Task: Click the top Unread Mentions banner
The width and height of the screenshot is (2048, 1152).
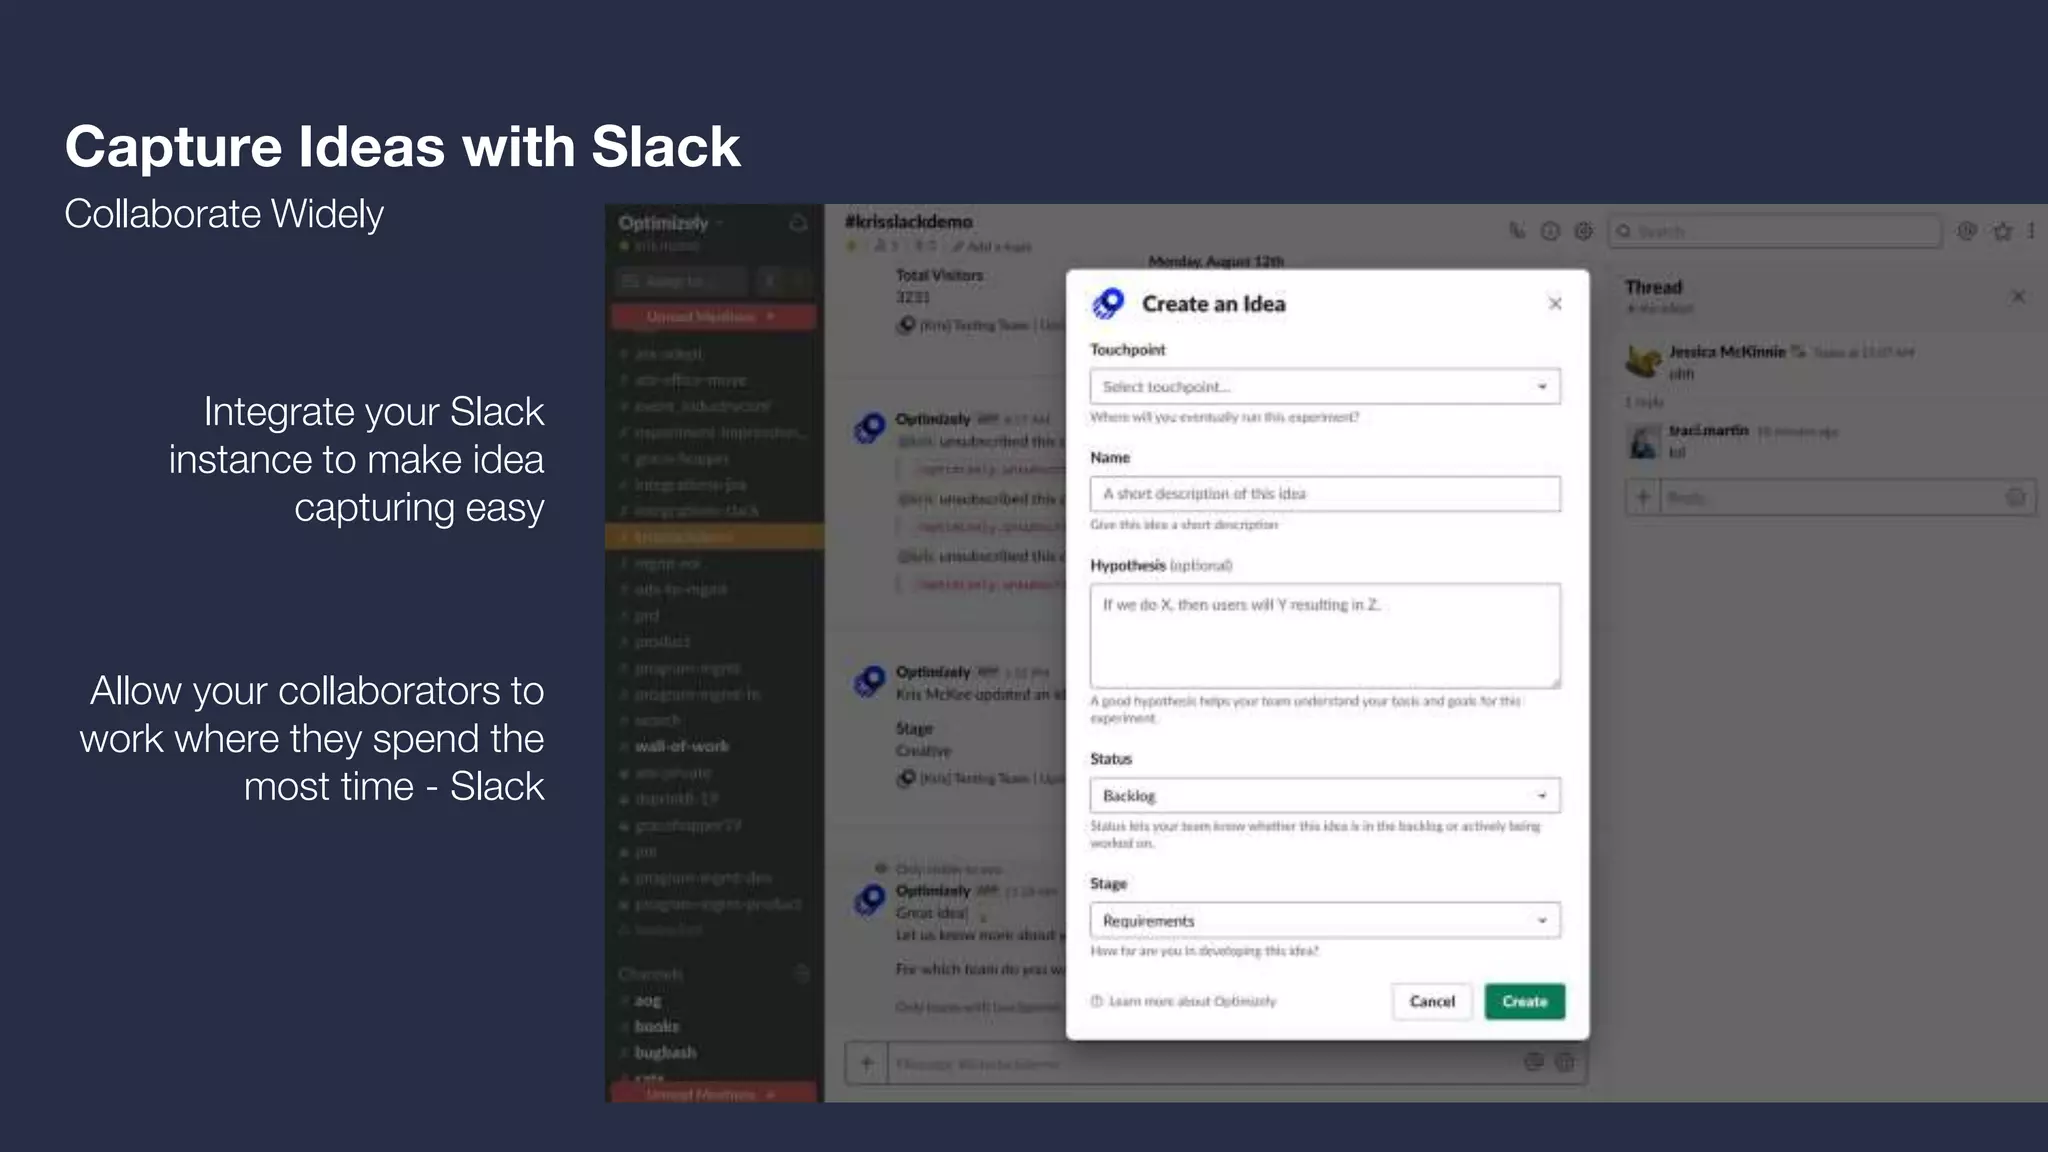Action: [714, 317]
